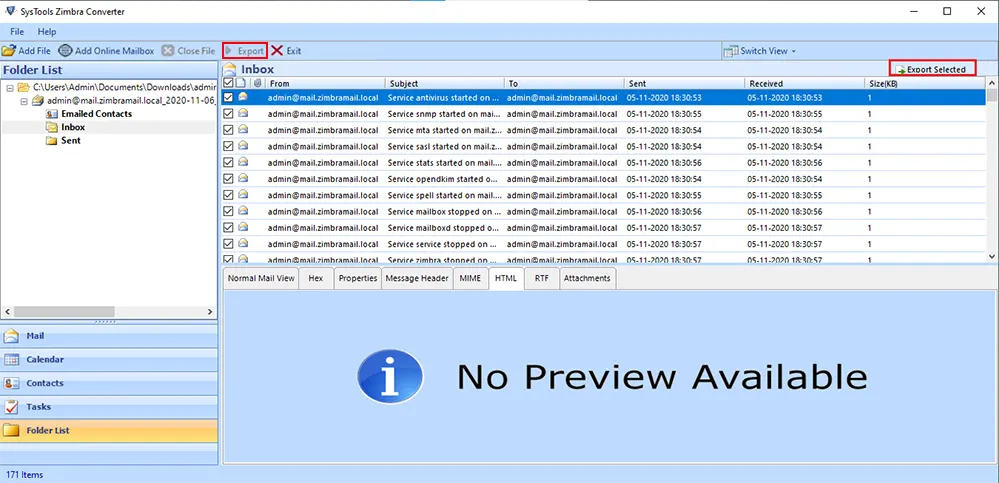This screenshot has width=999, height=483.
Task: Uncheck the Service mta email checkbox
Action: click(228, 130)
